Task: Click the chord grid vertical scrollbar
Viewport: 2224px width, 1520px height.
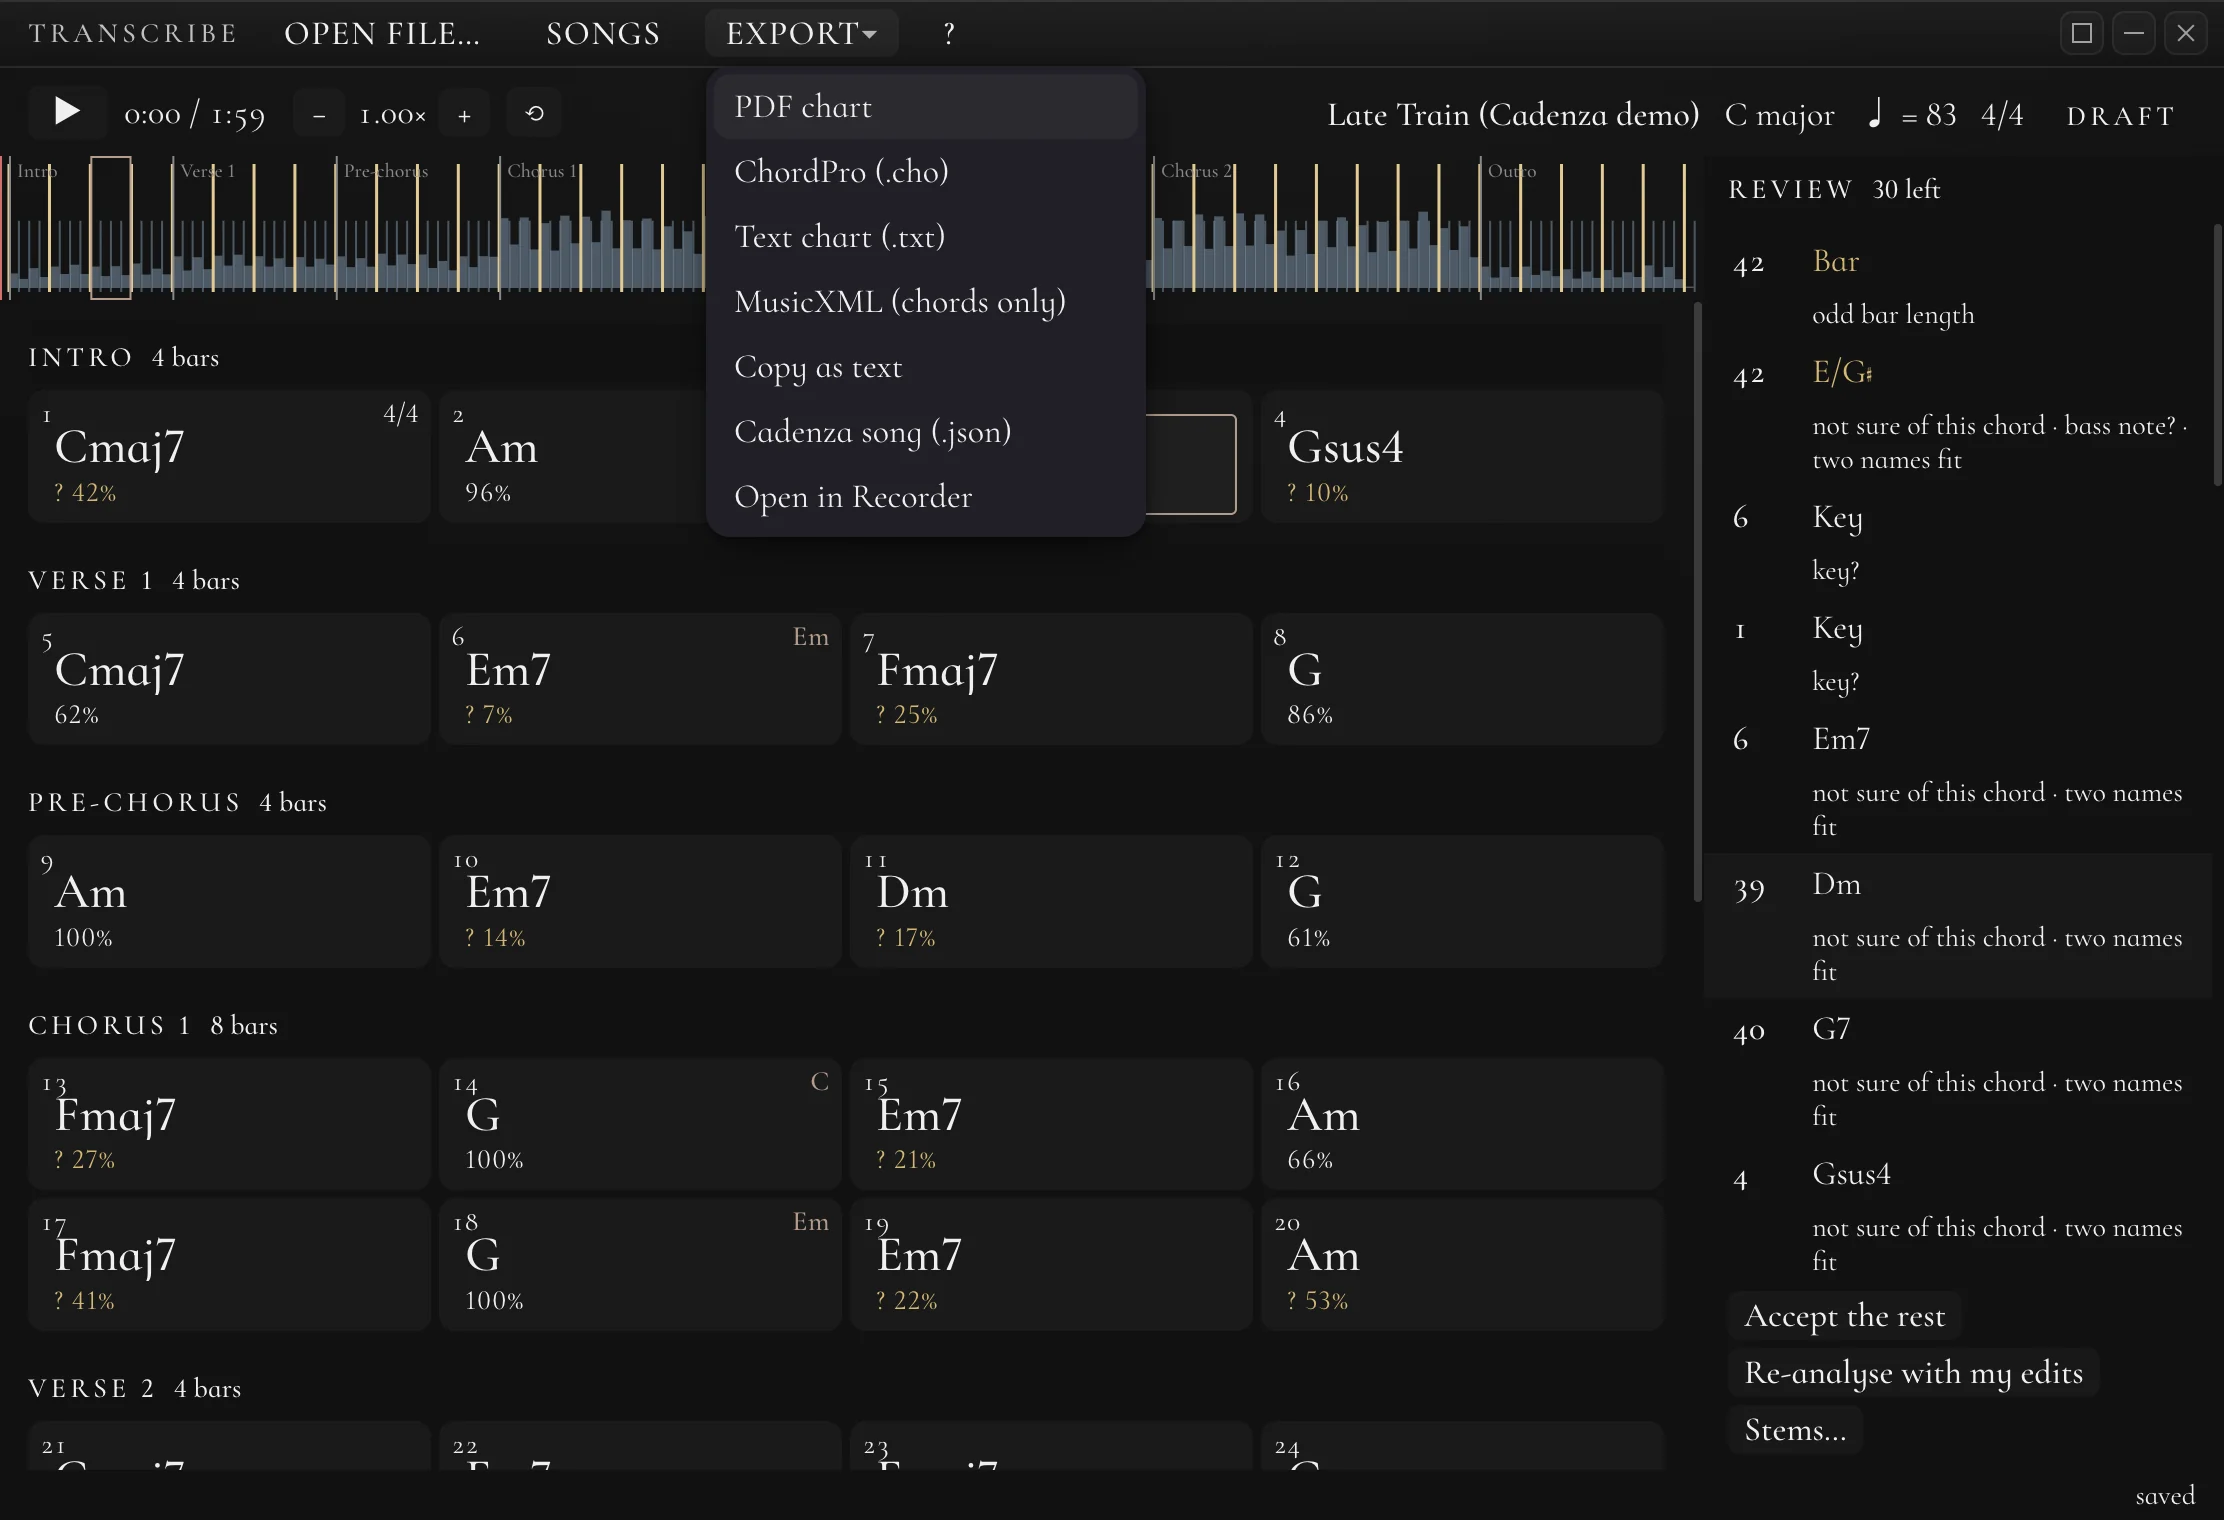Action: point(1697,600)
